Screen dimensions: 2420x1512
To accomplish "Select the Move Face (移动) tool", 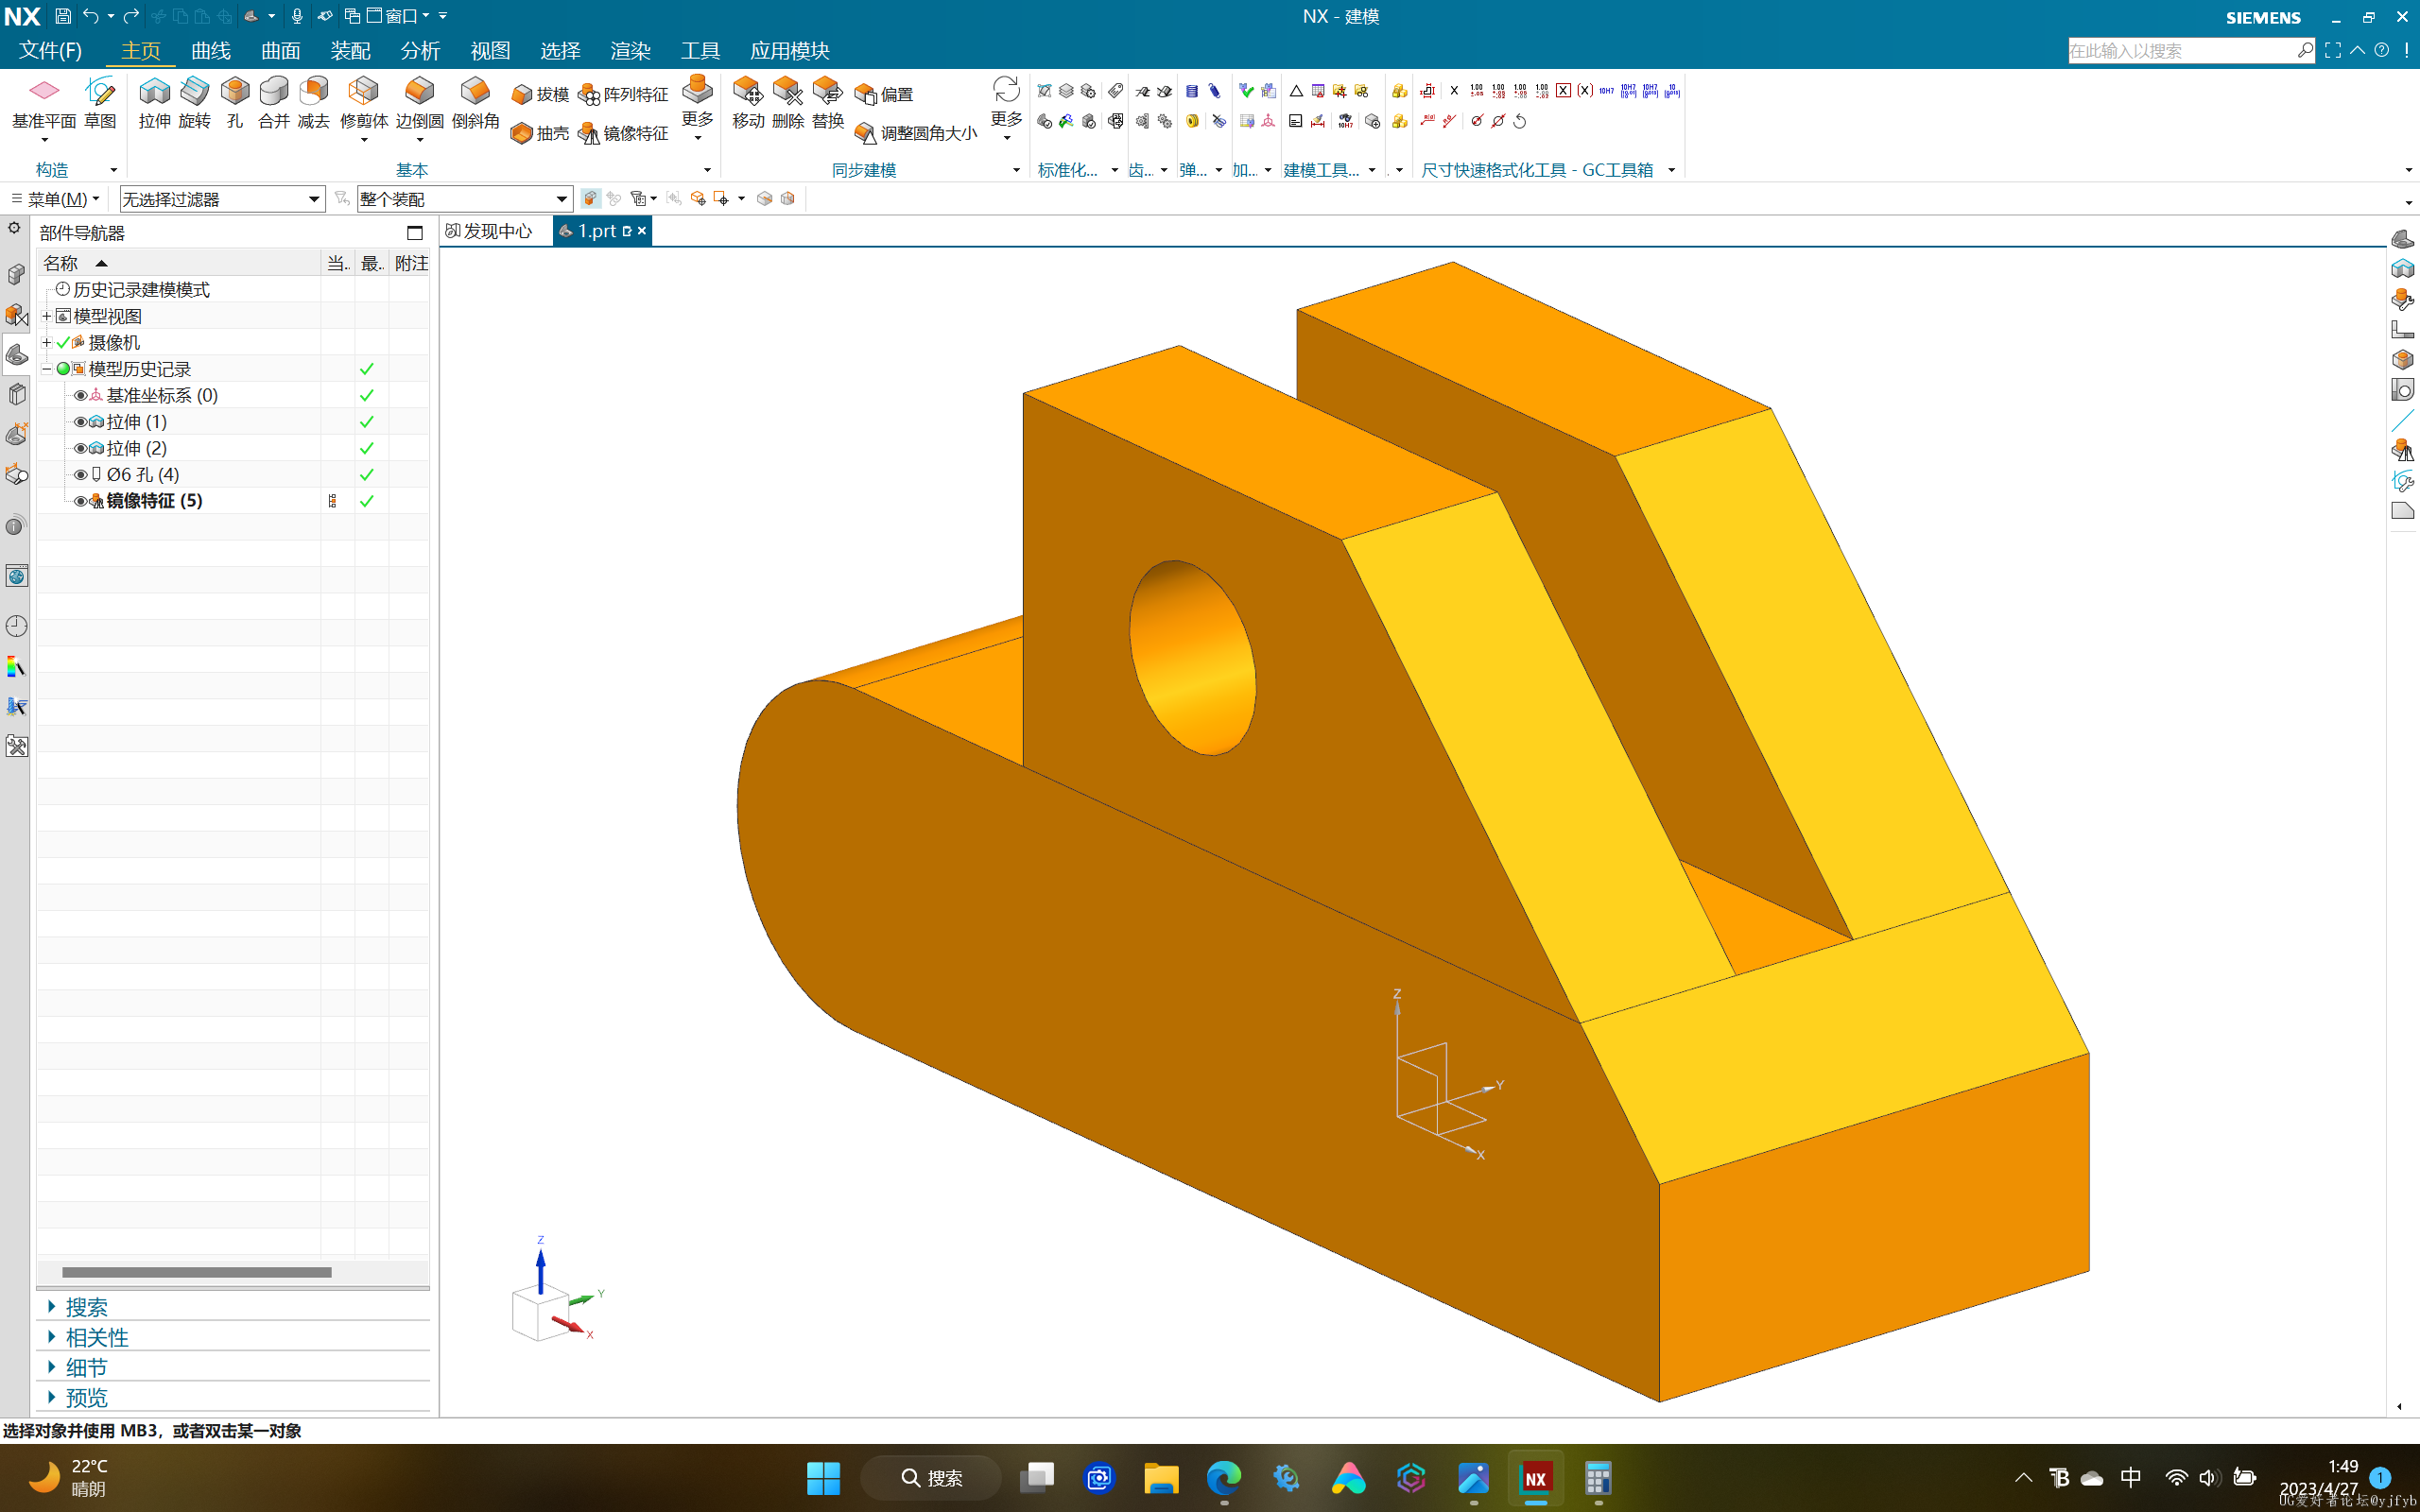I will (748, 103).
